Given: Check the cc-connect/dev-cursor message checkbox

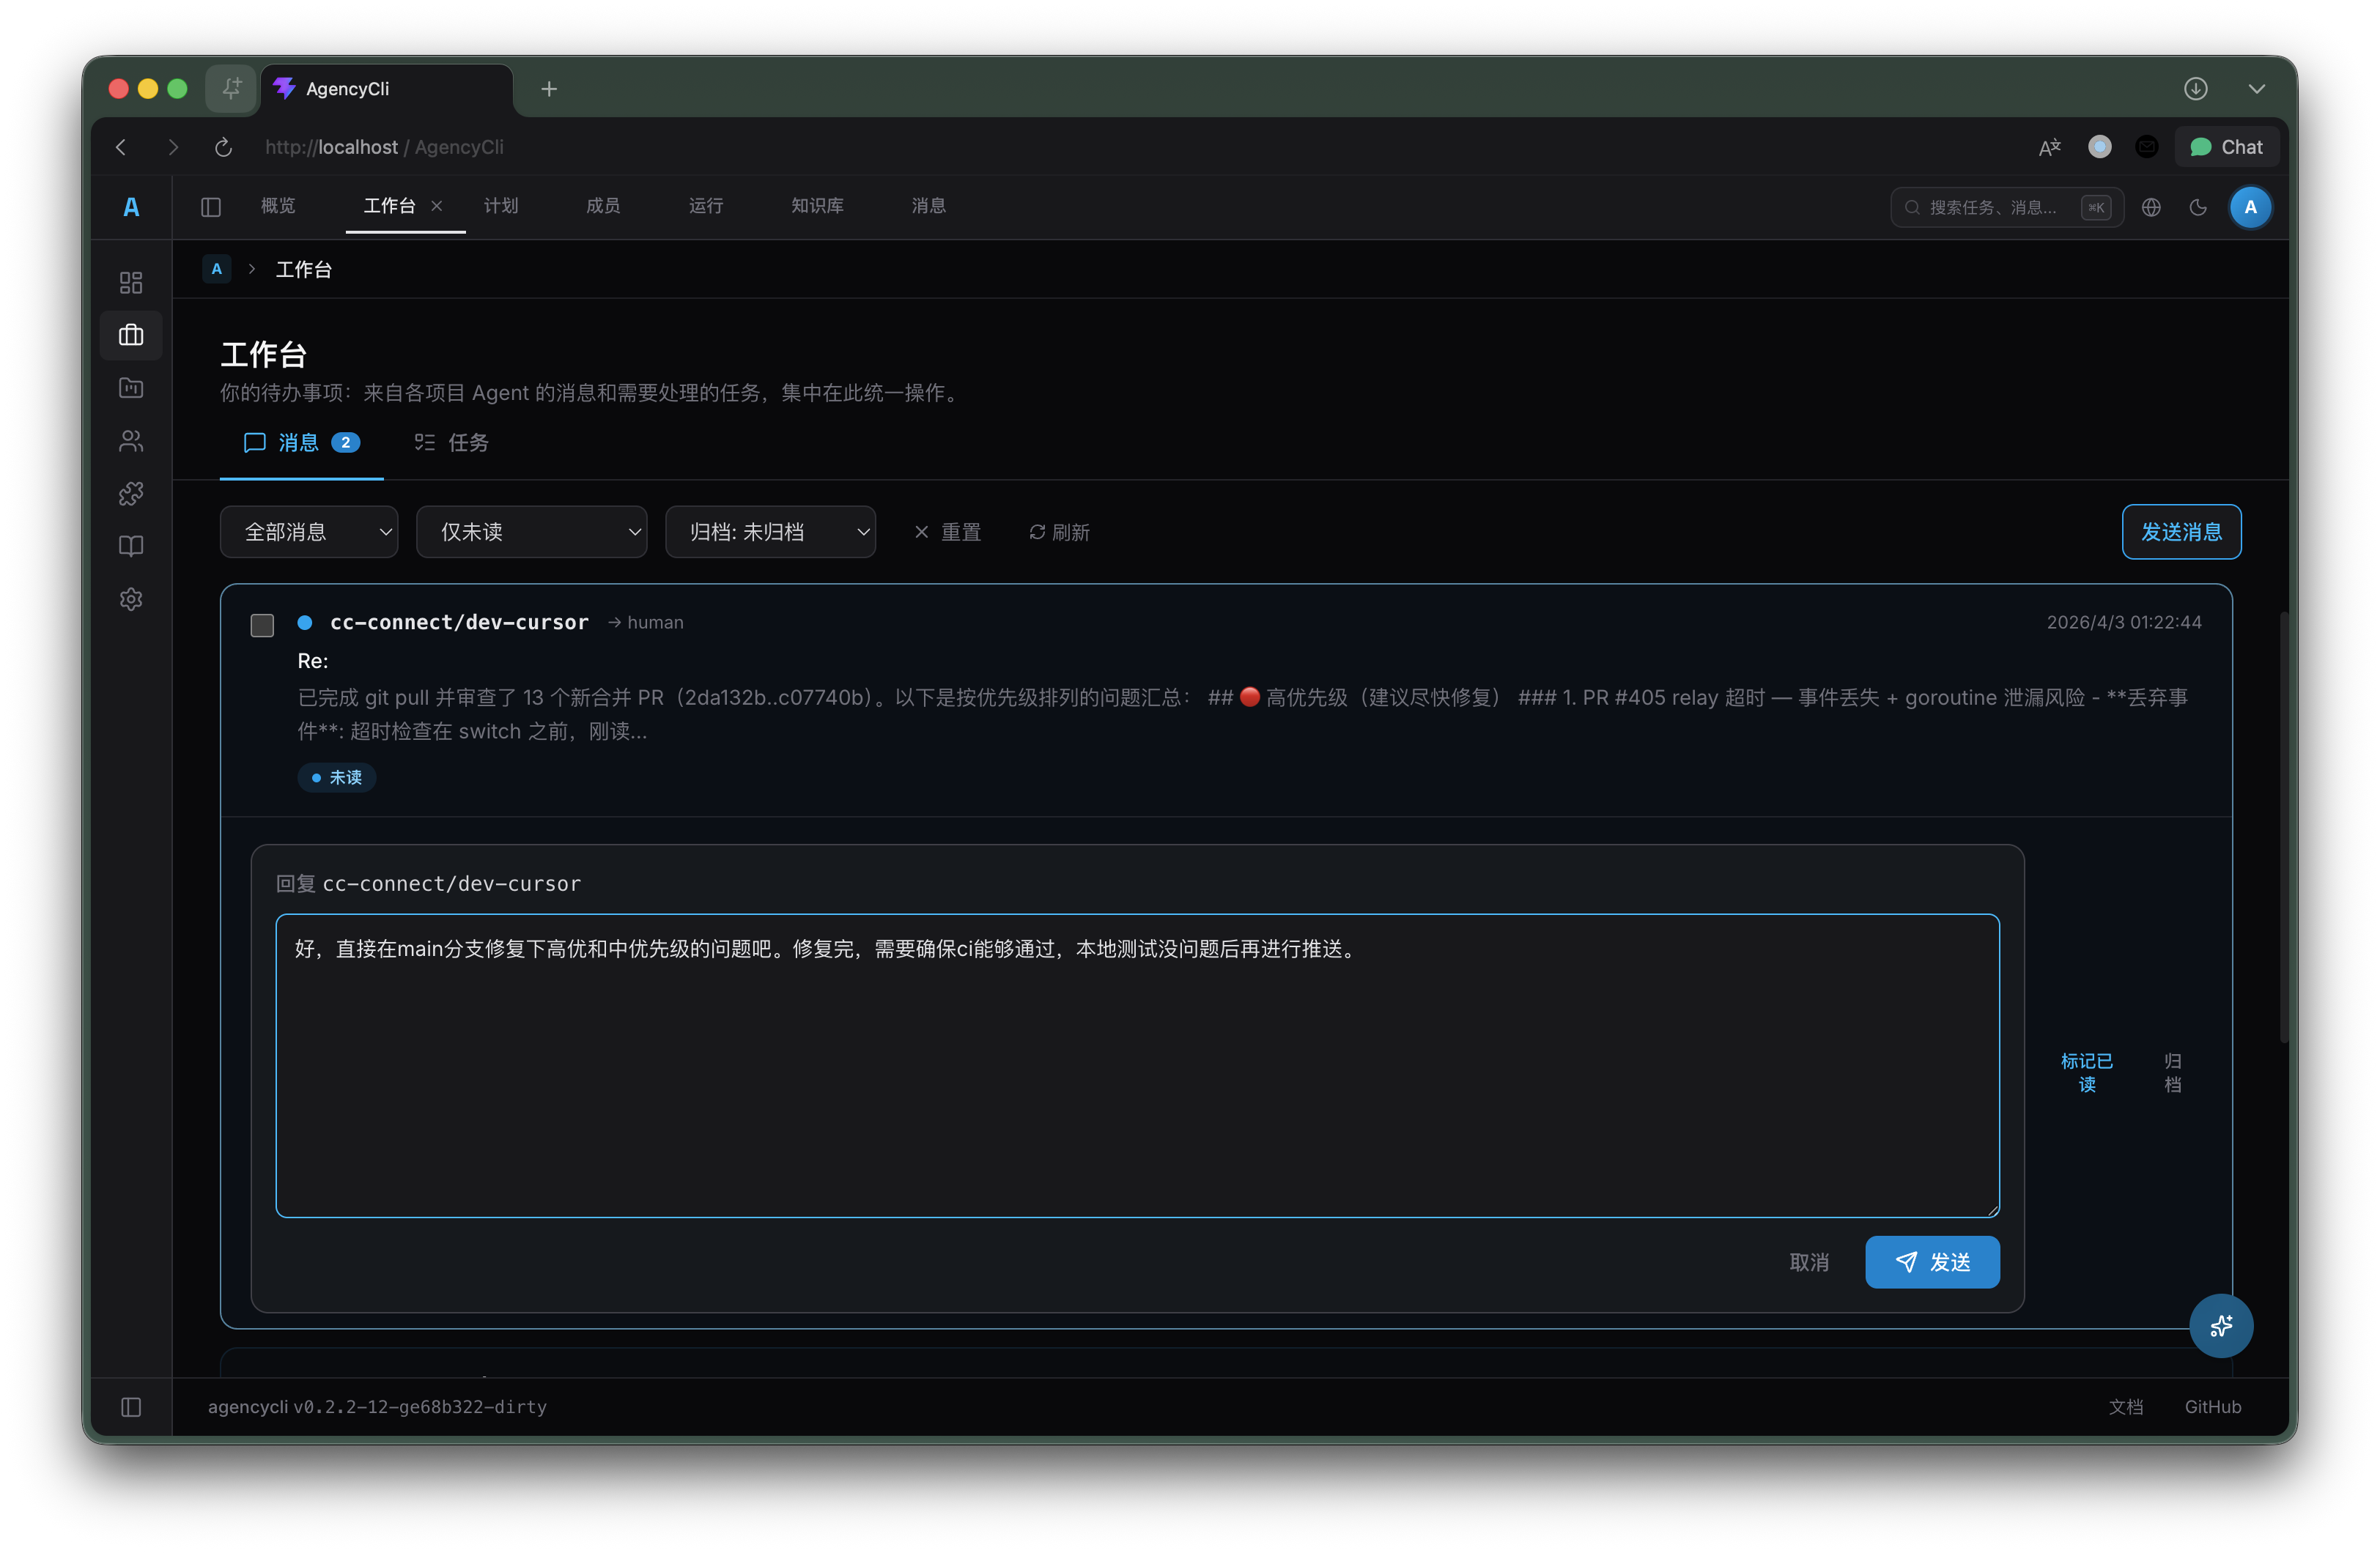Looking at the screenshot, I should point(262,625).
